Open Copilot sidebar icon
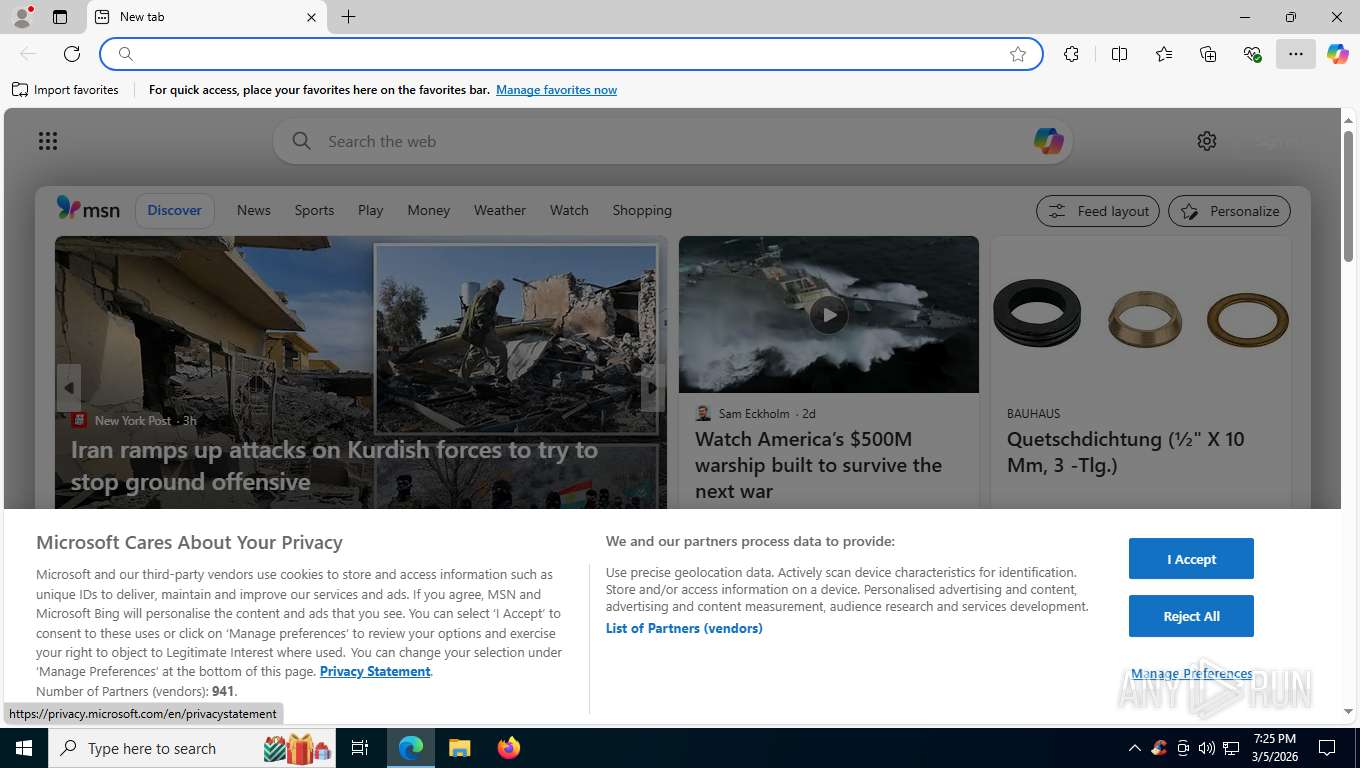Screen dimensions: 1360x768 pos(1338,54)
